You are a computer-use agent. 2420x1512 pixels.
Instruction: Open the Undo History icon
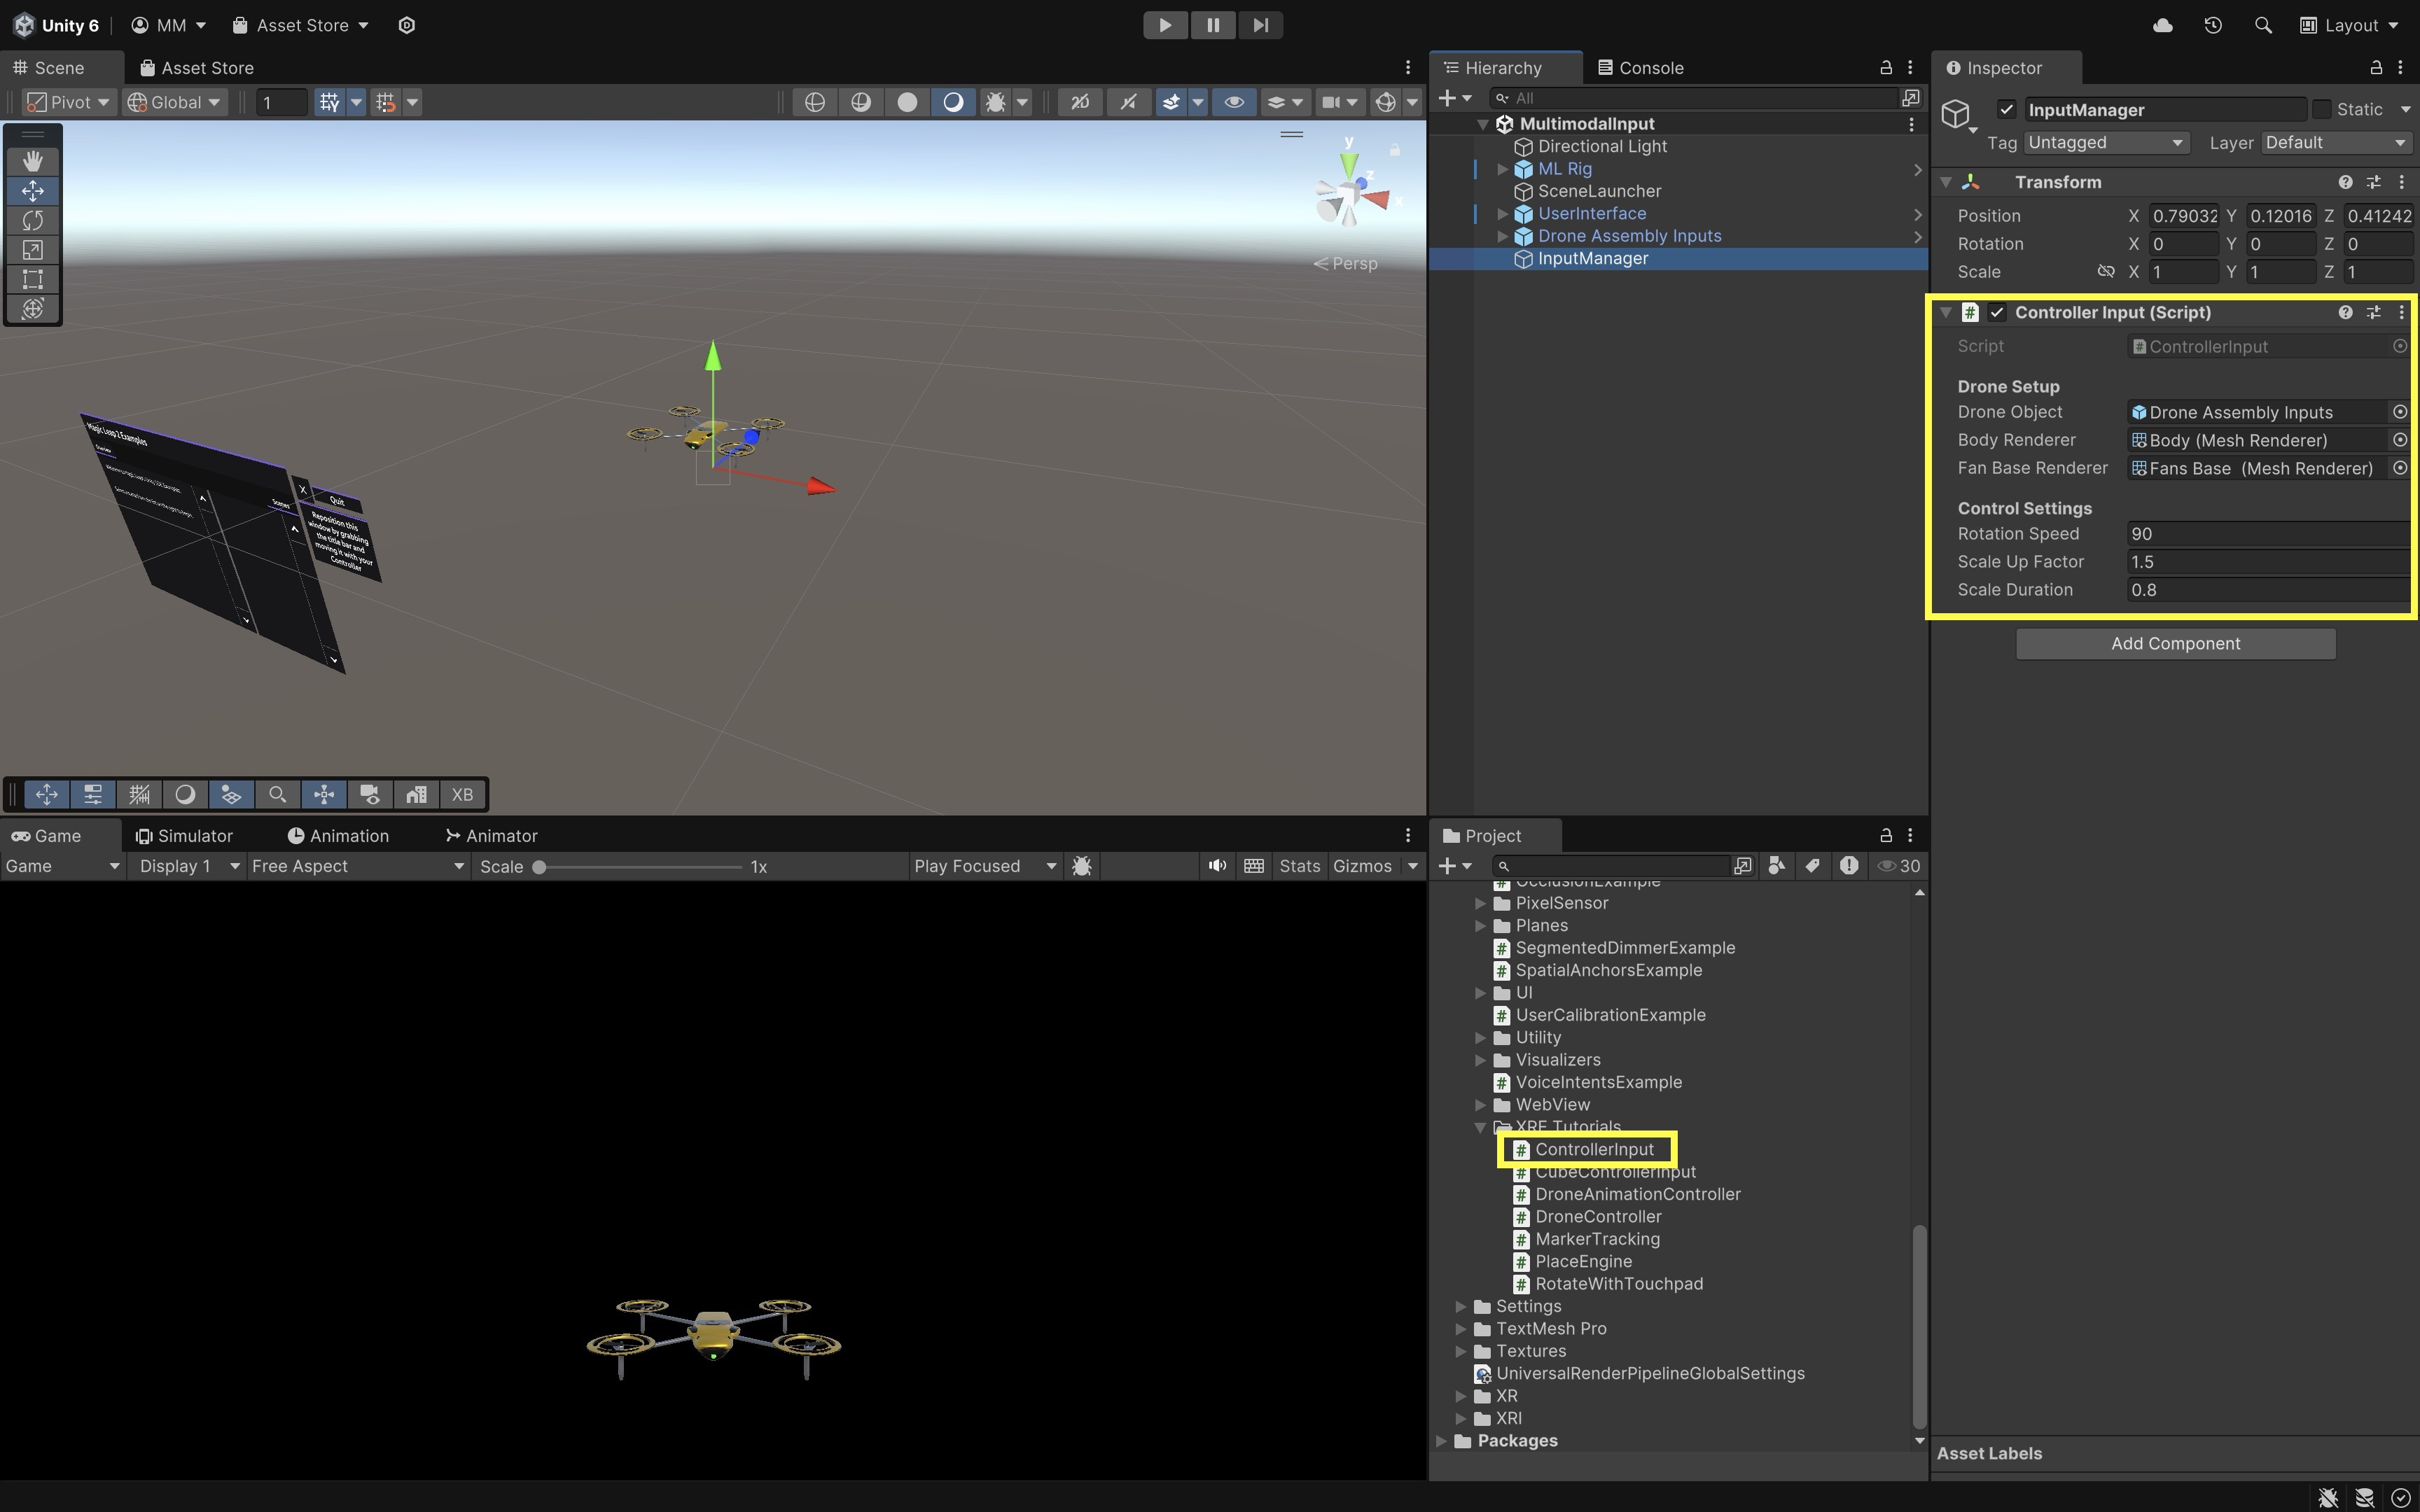[x=2212, y=25]
